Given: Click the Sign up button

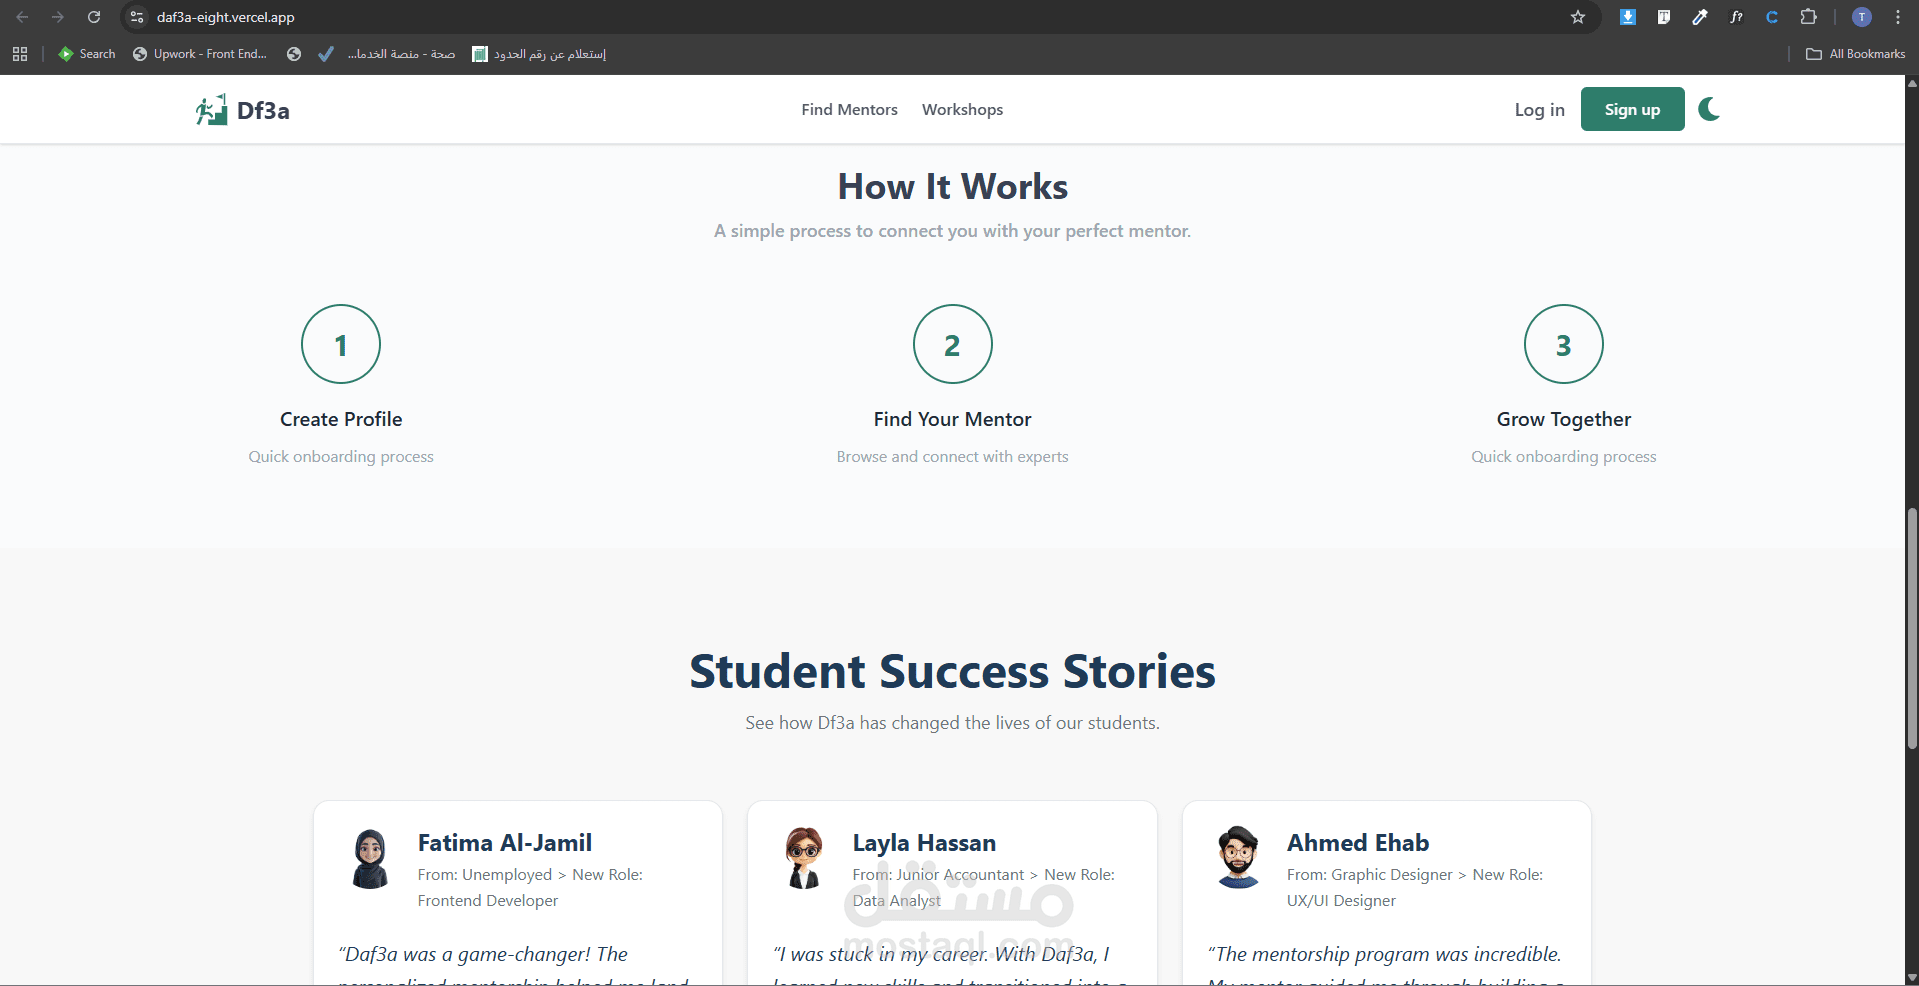Looking at the screenshot, I should (1632, 109).
